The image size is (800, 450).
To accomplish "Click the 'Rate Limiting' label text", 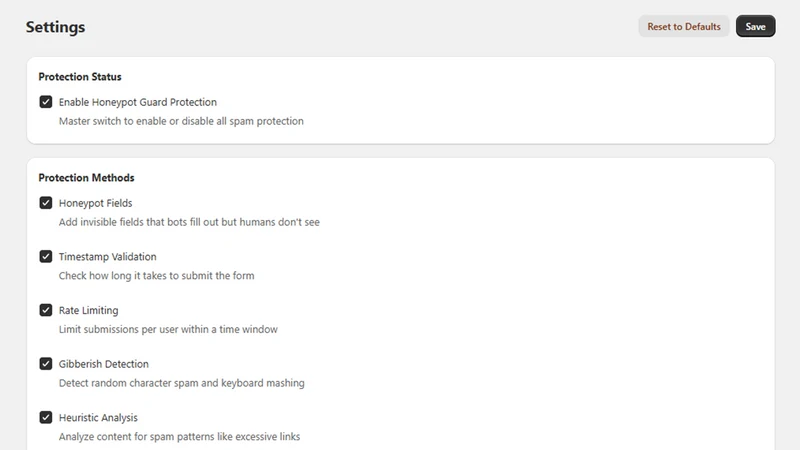I will 88,310.
